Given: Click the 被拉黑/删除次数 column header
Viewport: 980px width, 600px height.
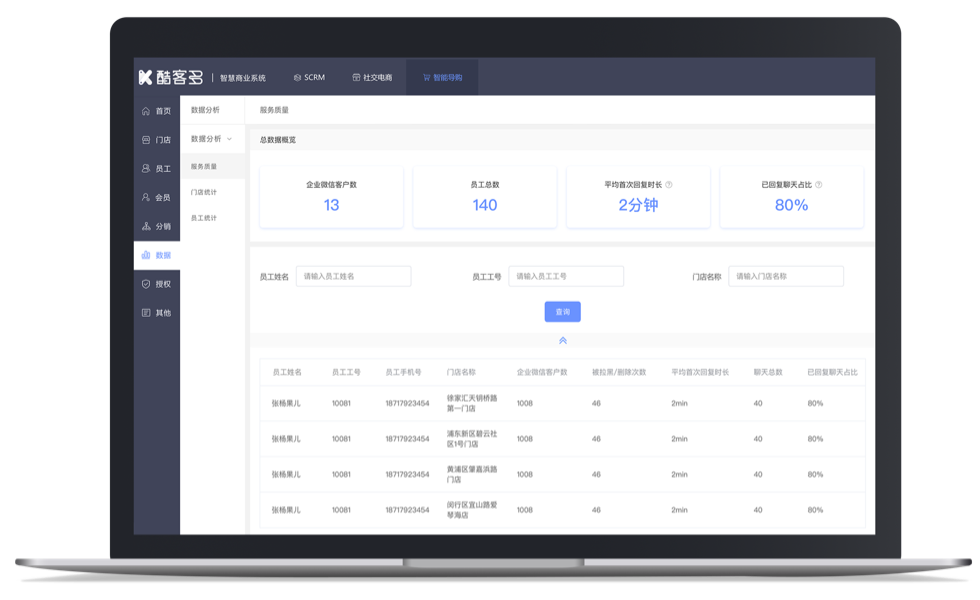Looking at the screenshot, I should (619, 372).
